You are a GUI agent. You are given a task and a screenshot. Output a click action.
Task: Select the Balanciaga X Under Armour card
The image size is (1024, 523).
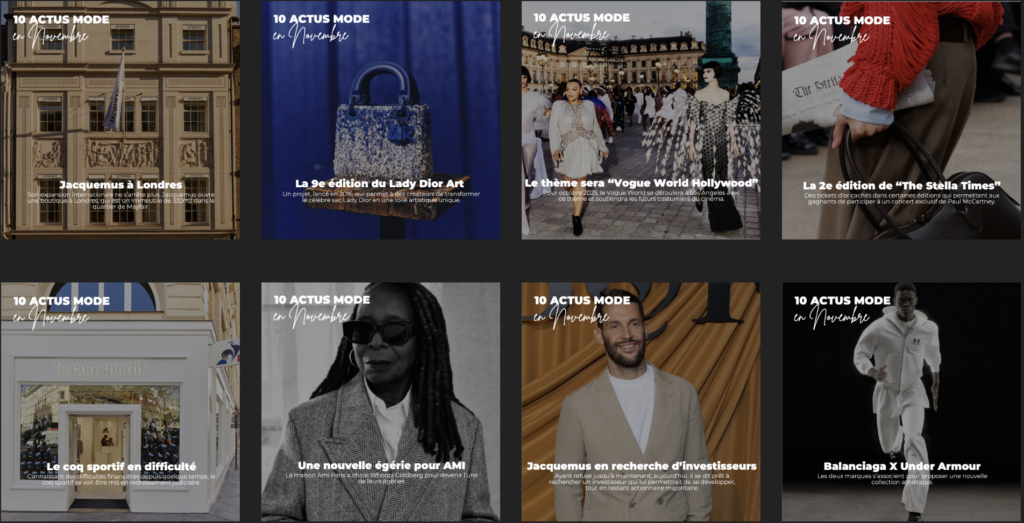click(901, 402)
